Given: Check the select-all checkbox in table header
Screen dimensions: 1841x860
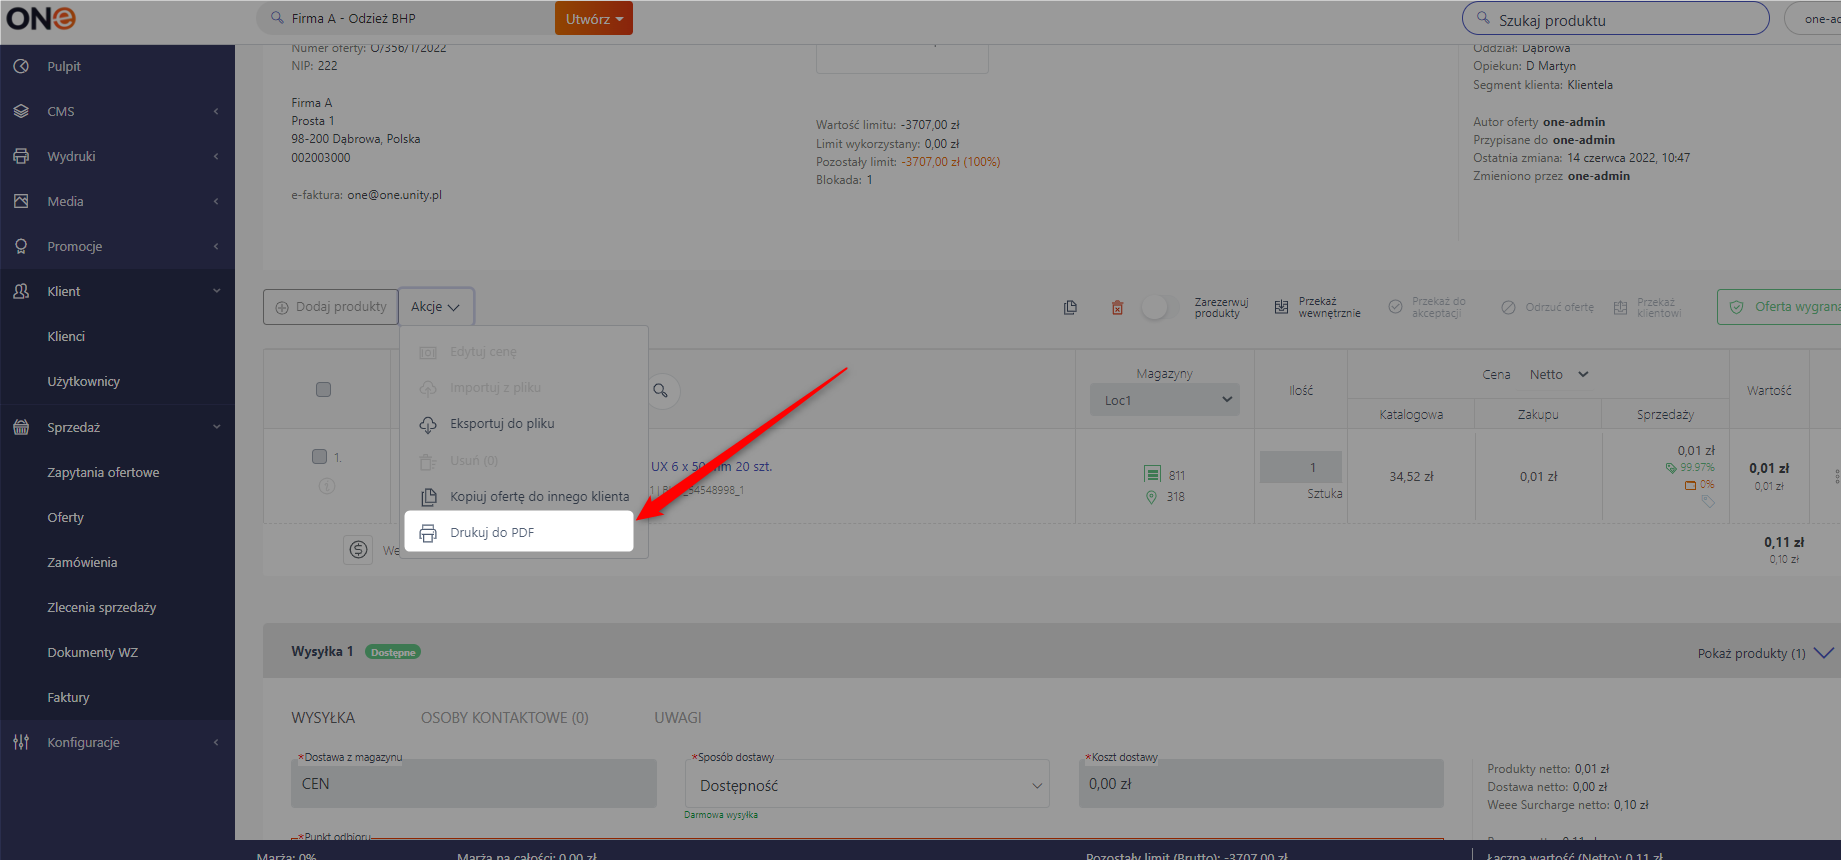Looking at the screenshot, I should pos(323,390).
